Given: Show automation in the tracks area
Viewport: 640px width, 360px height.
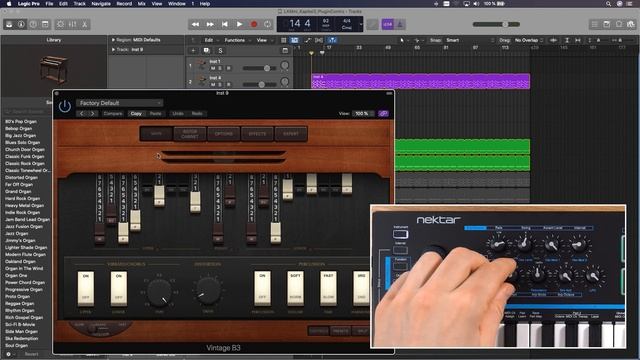Looking at the screenshot, I should (x=307, y=40).
